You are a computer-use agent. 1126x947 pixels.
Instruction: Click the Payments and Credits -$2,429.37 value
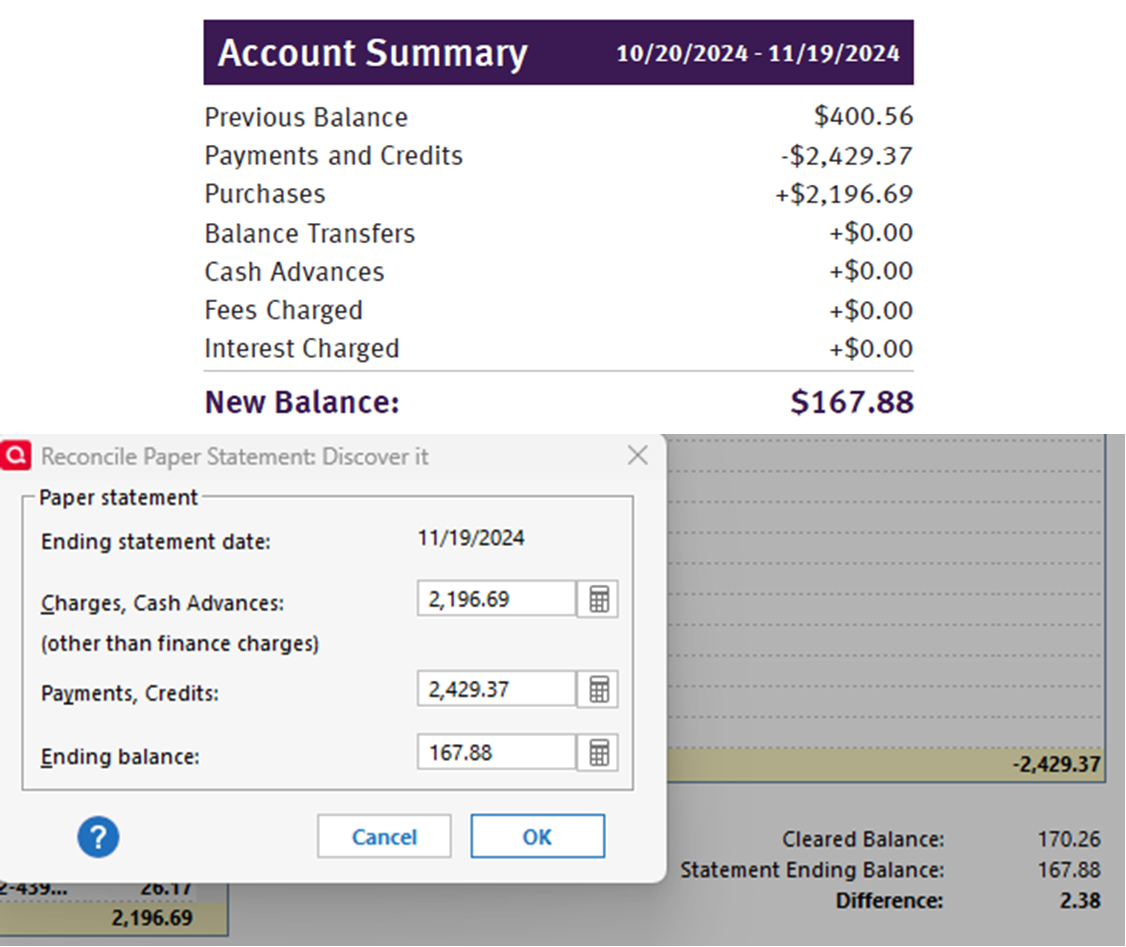(x=847, y=156)
